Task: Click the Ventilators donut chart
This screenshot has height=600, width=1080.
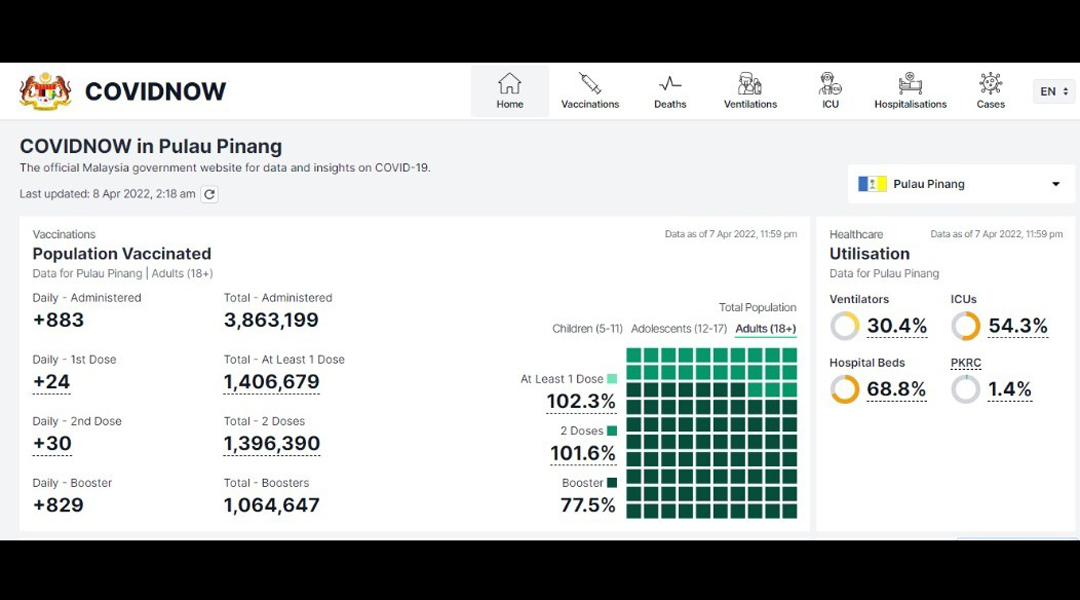Action: point(844,326)
